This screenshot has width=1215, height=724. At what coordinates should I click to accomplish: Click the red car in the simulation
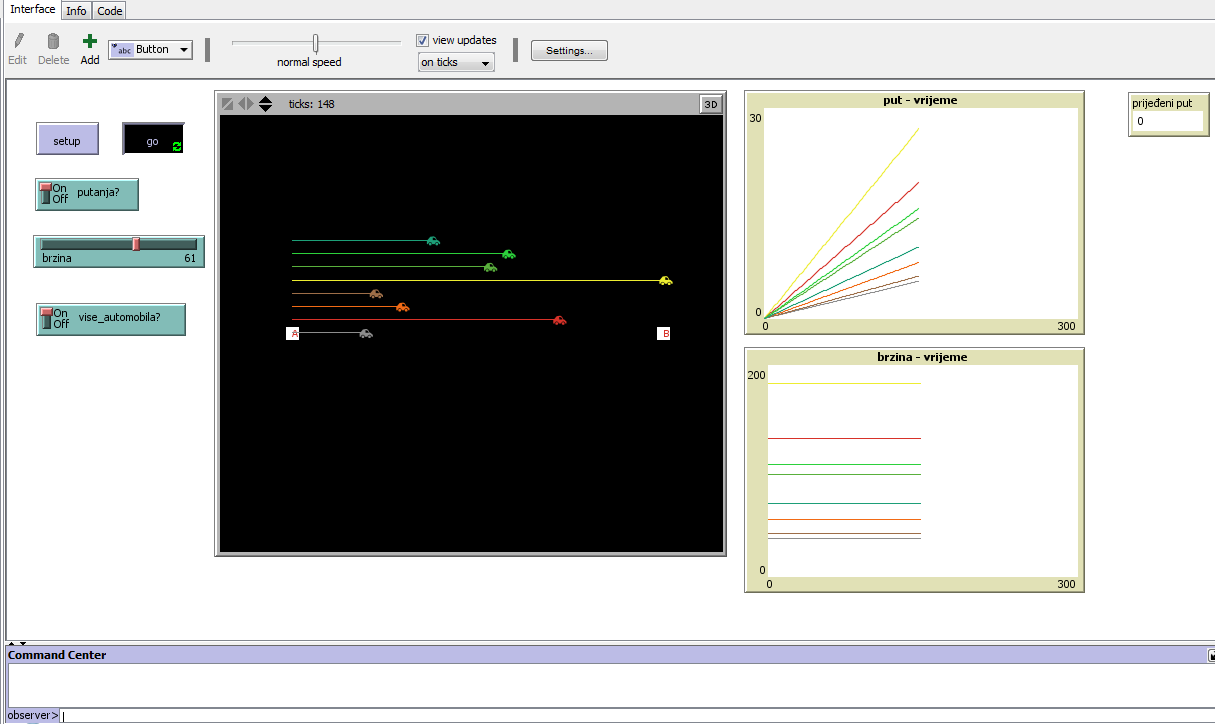[559, 320]
